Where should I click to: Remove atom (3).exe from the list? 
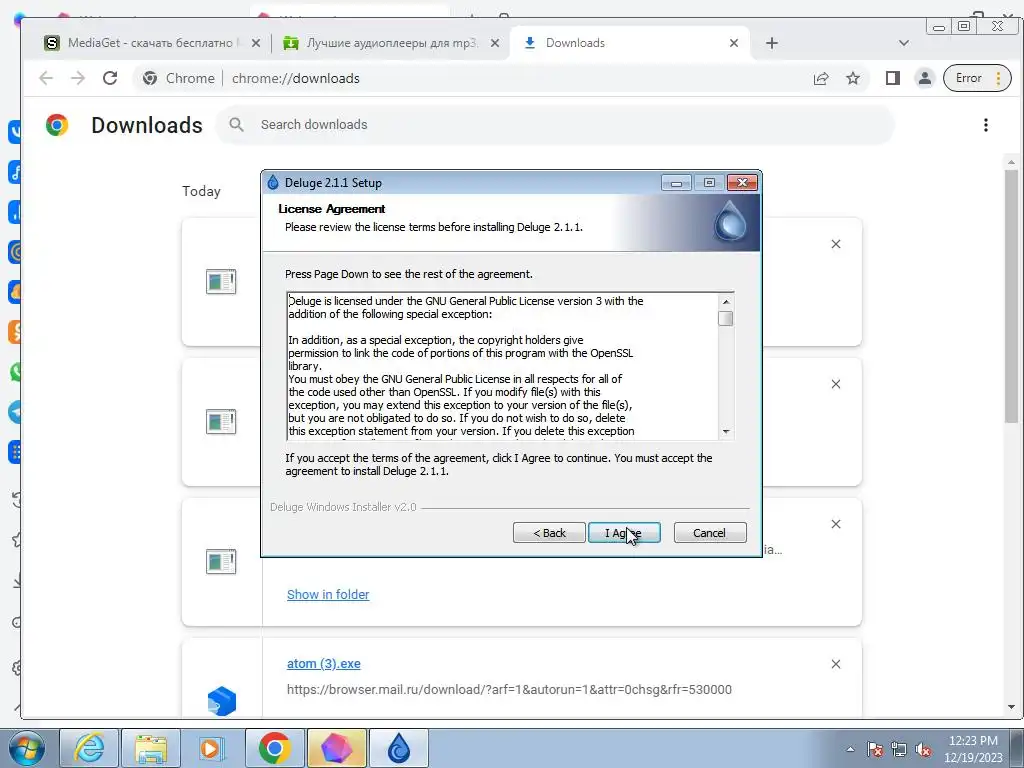pyautogui.click(x=836, y=664)
